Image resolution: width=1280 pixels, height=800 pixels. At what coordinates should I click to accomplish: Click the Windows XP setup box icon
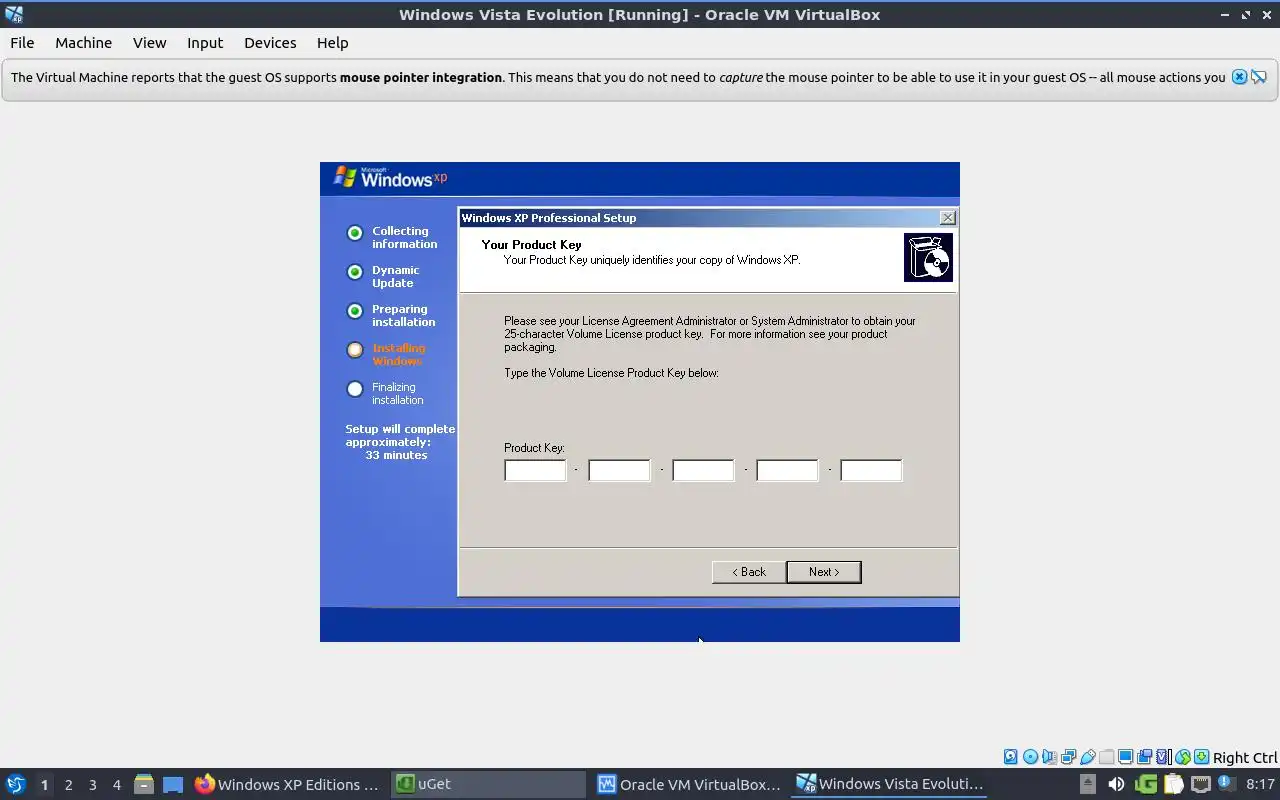click(x=928, y=257)
